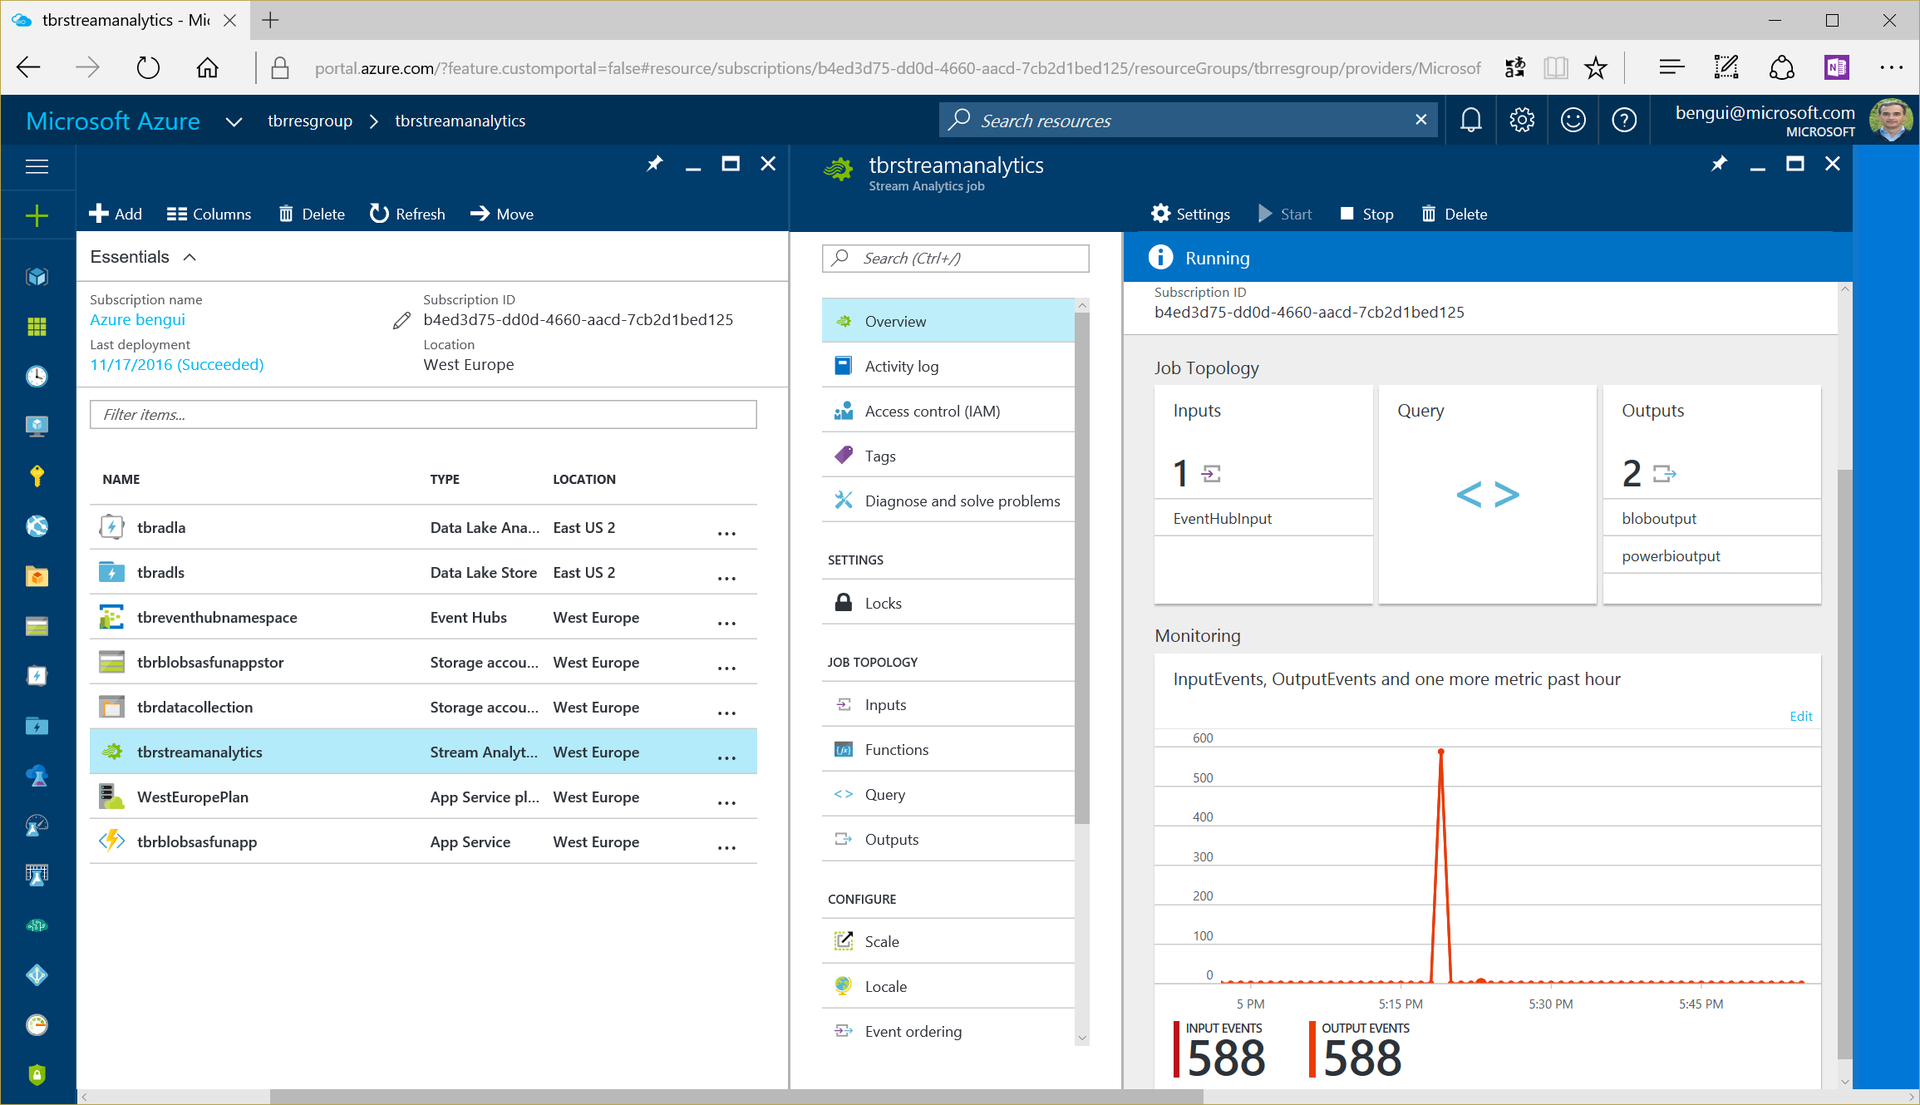Screen dimensions: 1920x1105
Task: Open context menu for tbrdatacollection row
Action: click(727, 711)
